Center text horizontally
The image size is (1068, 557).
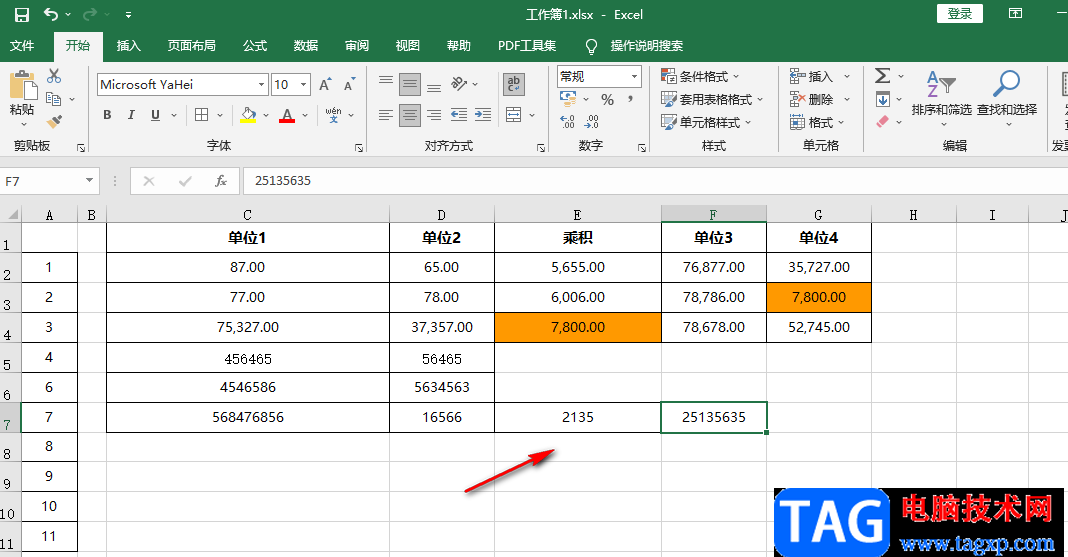pos(410,114)
